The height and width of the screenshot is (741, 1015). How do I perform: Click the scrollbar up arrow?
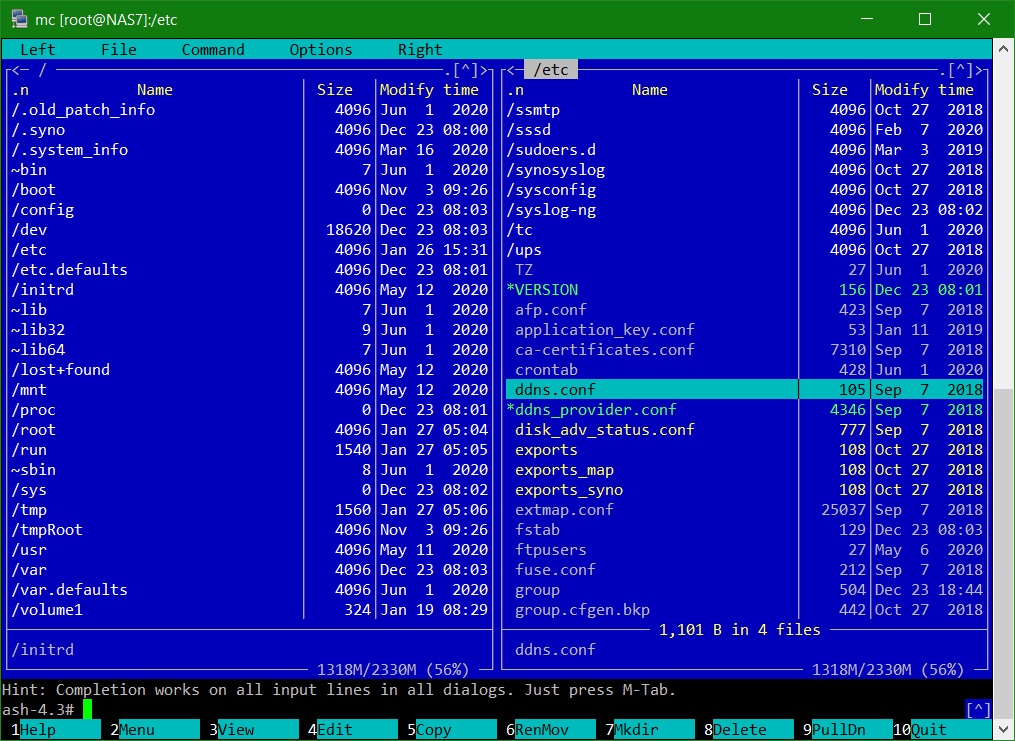coord(1005,47)
